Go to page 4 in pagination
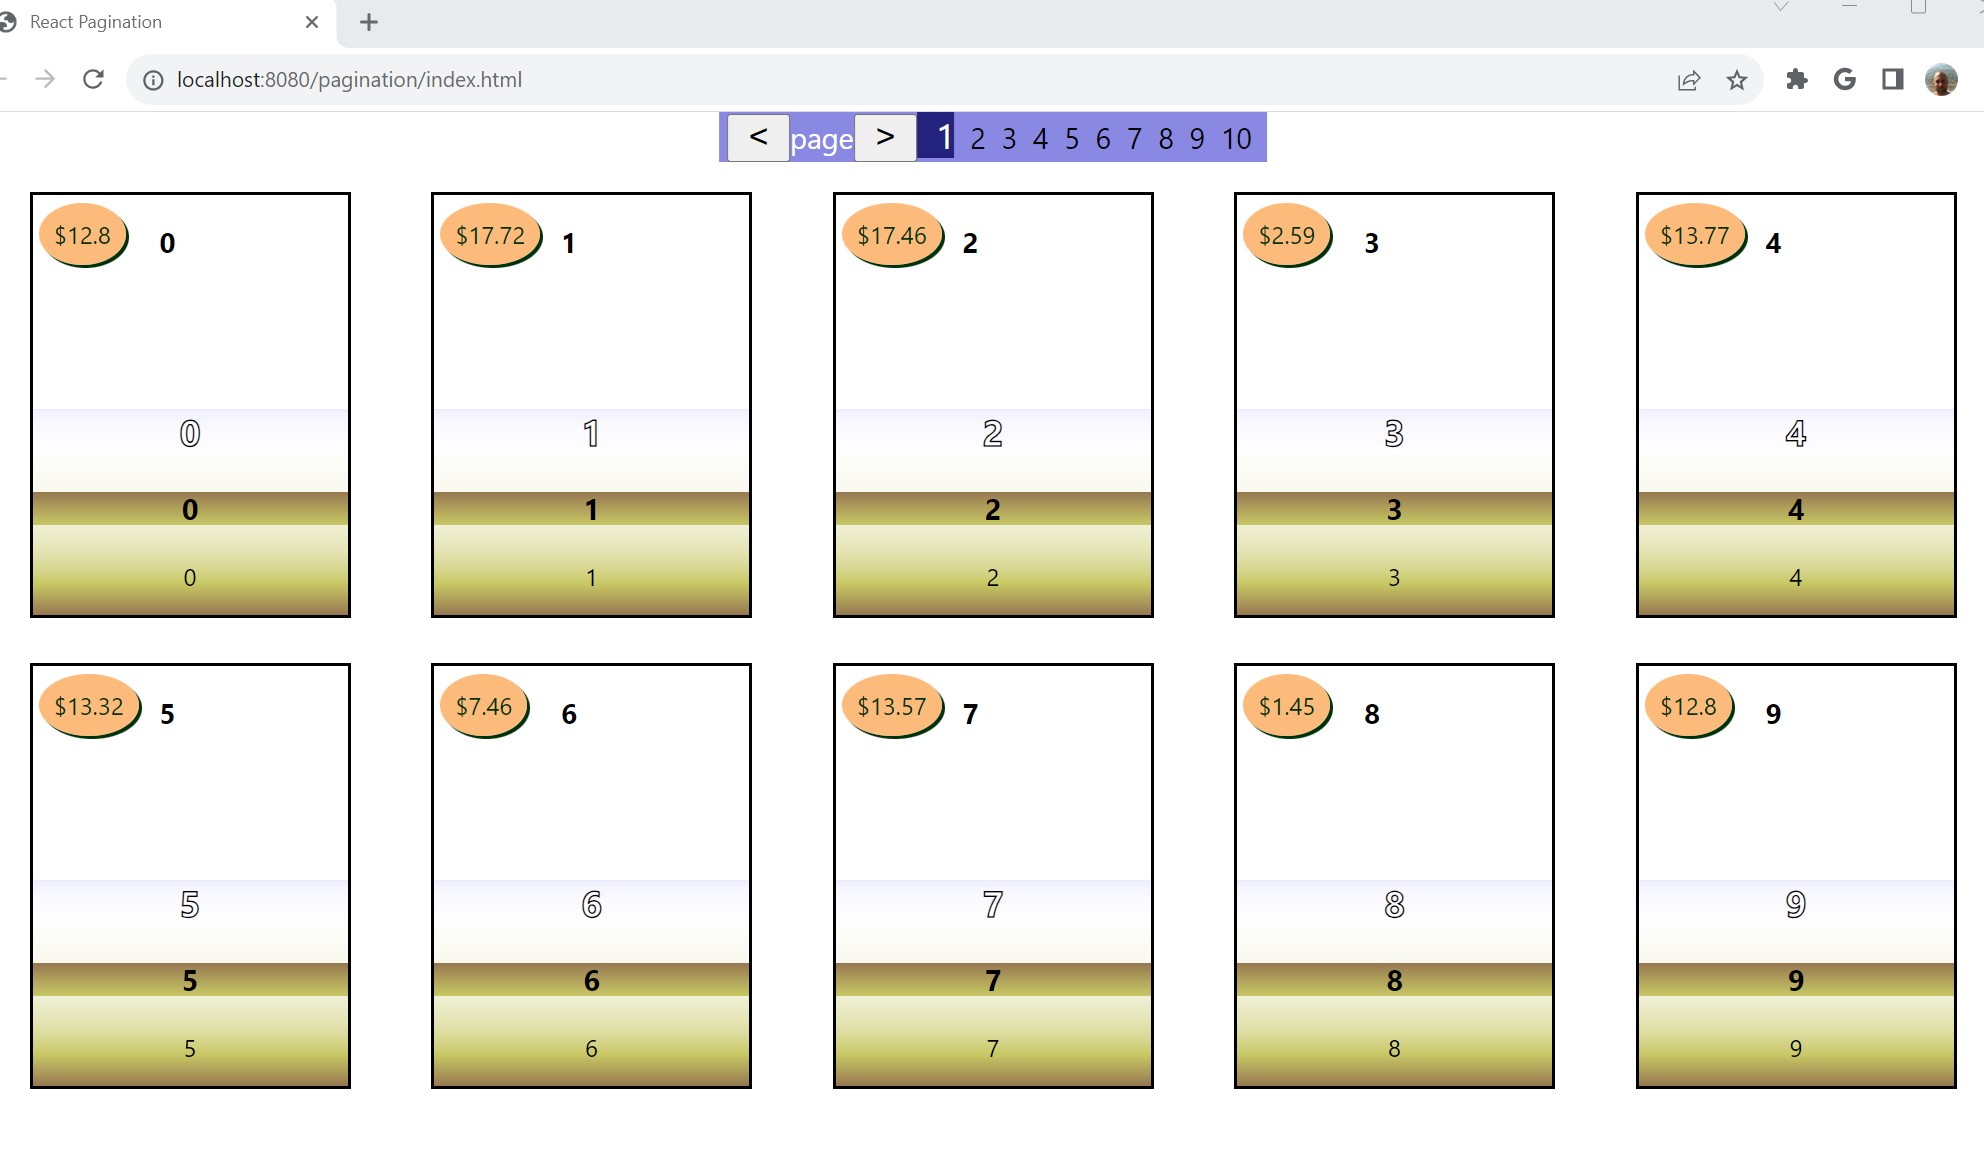1984x1161 pixels. pyautogui.click(x=1041, y=138)
